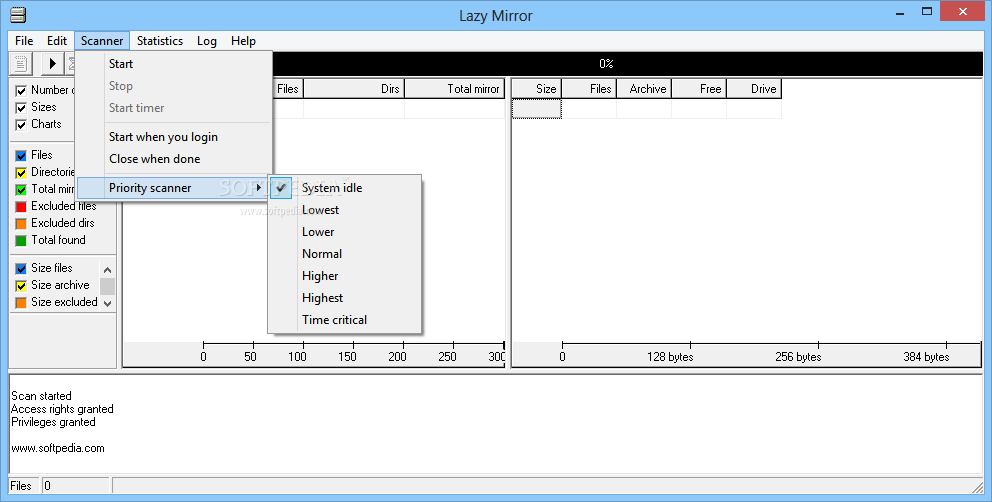The image size is (992, 502).
Task: Open the Edit menu
Action: 57,41
